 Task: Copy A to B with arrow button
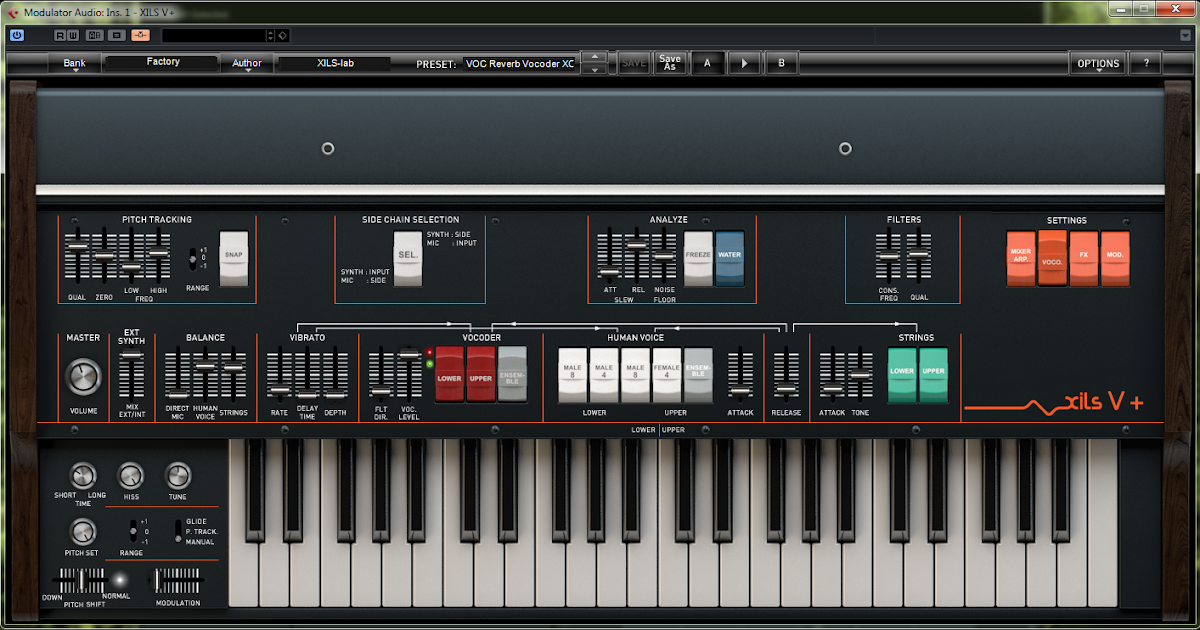[x=744, y=63]
